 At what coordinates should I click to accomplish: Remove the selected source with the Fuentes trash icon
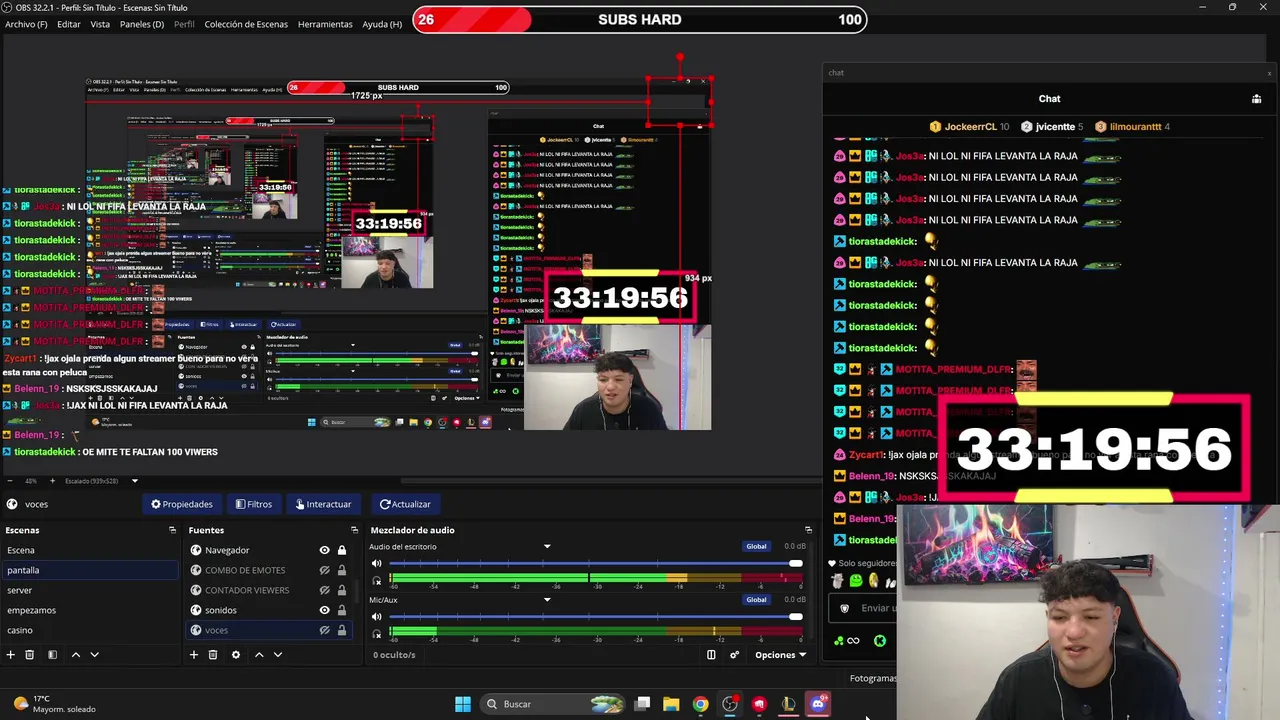(213, 655)
